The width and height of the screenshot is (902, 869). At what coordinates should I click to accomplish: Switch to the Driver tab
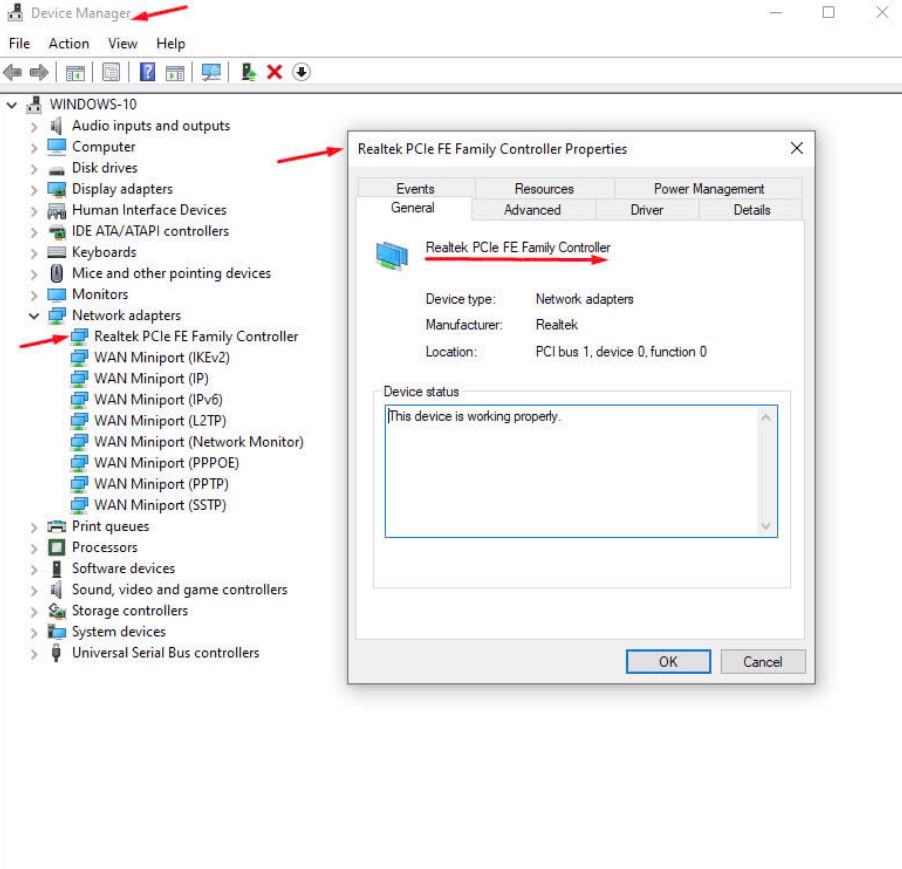[x=647, y=210]
